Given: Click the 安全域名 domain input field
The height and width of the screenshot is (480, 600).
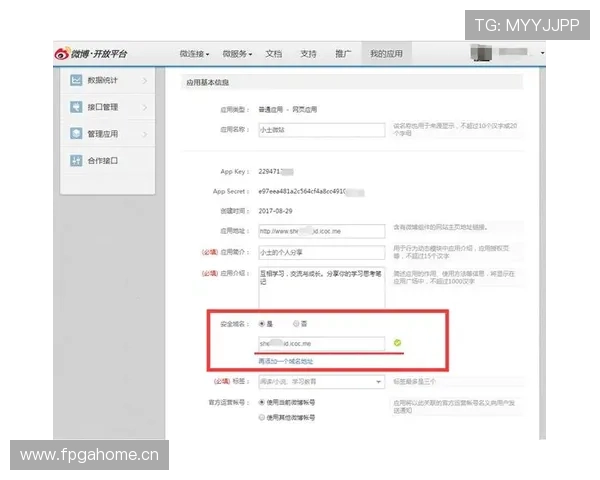Looking at the screenshot, I should pos(322,343).
